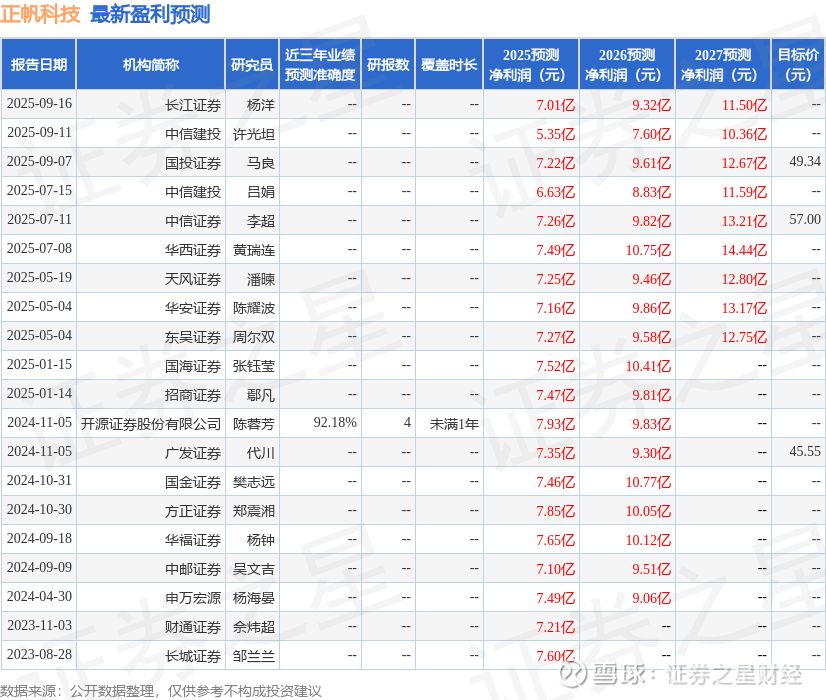The image size is (826, 700).
Task: Click the 10.12亿 forecast value
Action: (648, 540)
